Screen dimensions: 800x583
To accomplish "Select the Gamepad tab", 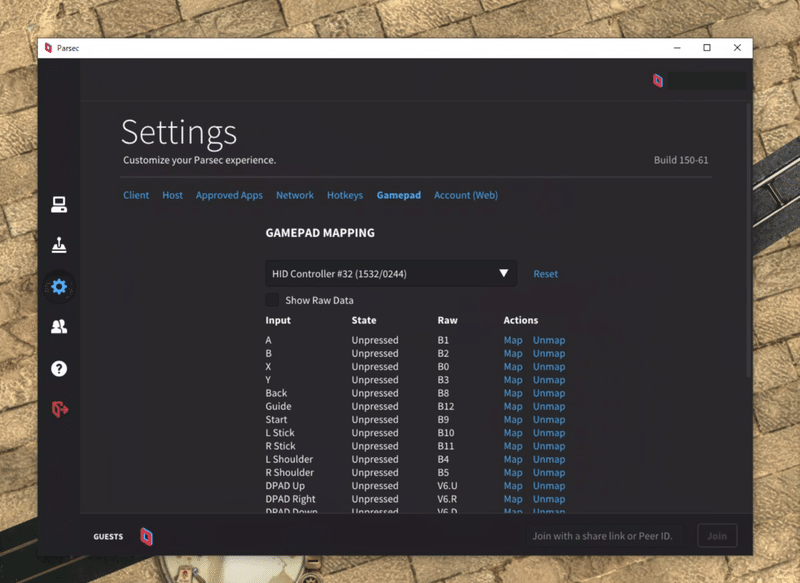I will (x=399, y=195).
